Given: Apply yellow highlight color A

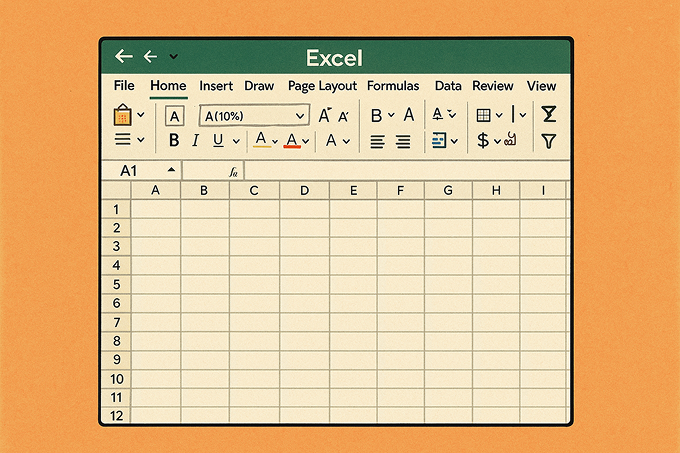Looking at the screenshot, I should click(x=262, y=140).
